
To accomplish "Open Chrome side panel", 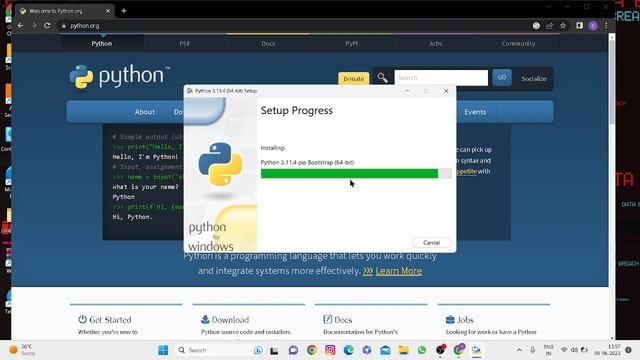I will coord(579,25).
